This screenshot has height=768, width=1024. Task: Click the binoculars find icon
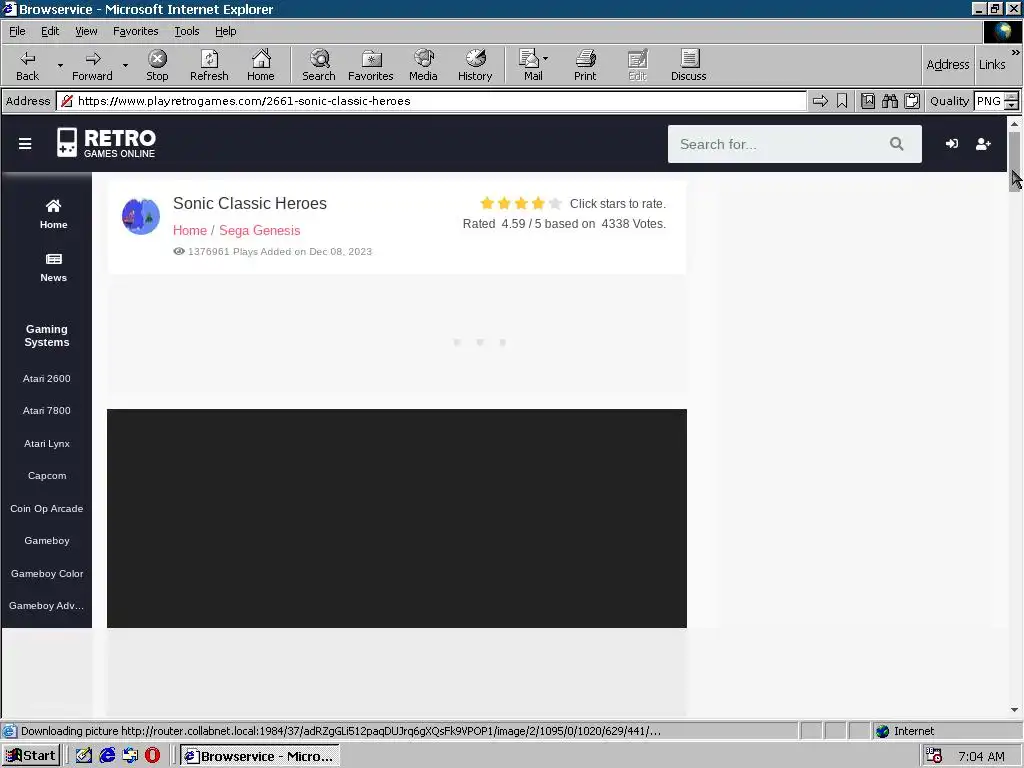[x=889, y=101]
